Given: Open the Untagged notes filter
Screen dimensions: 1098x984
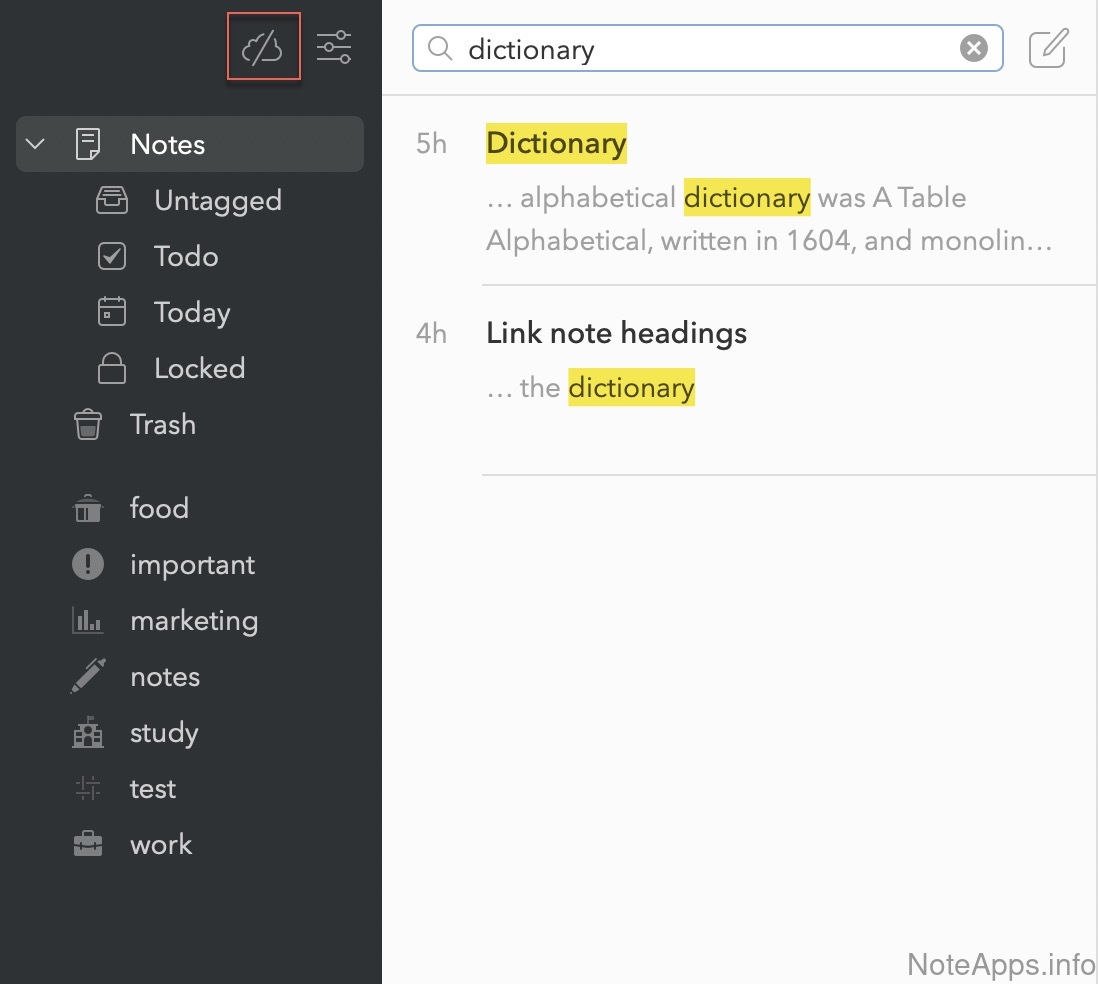Looking at the screenshot, I should click(217, 201).
